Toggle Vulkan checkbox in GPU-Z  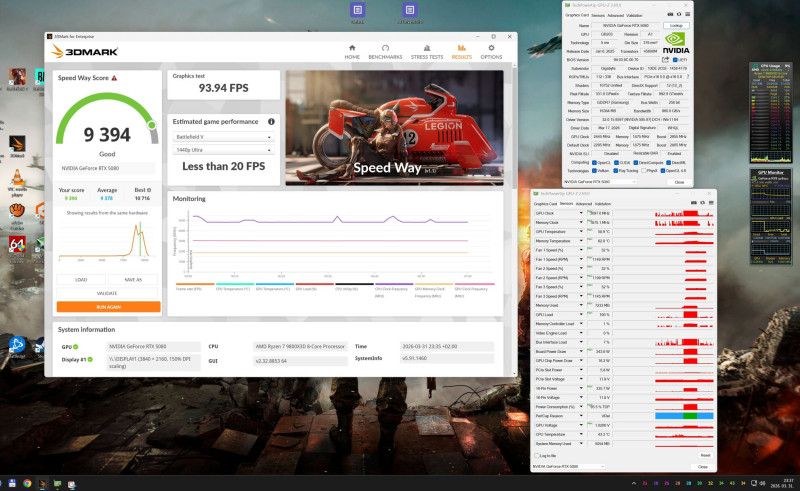tap(594, 170)
